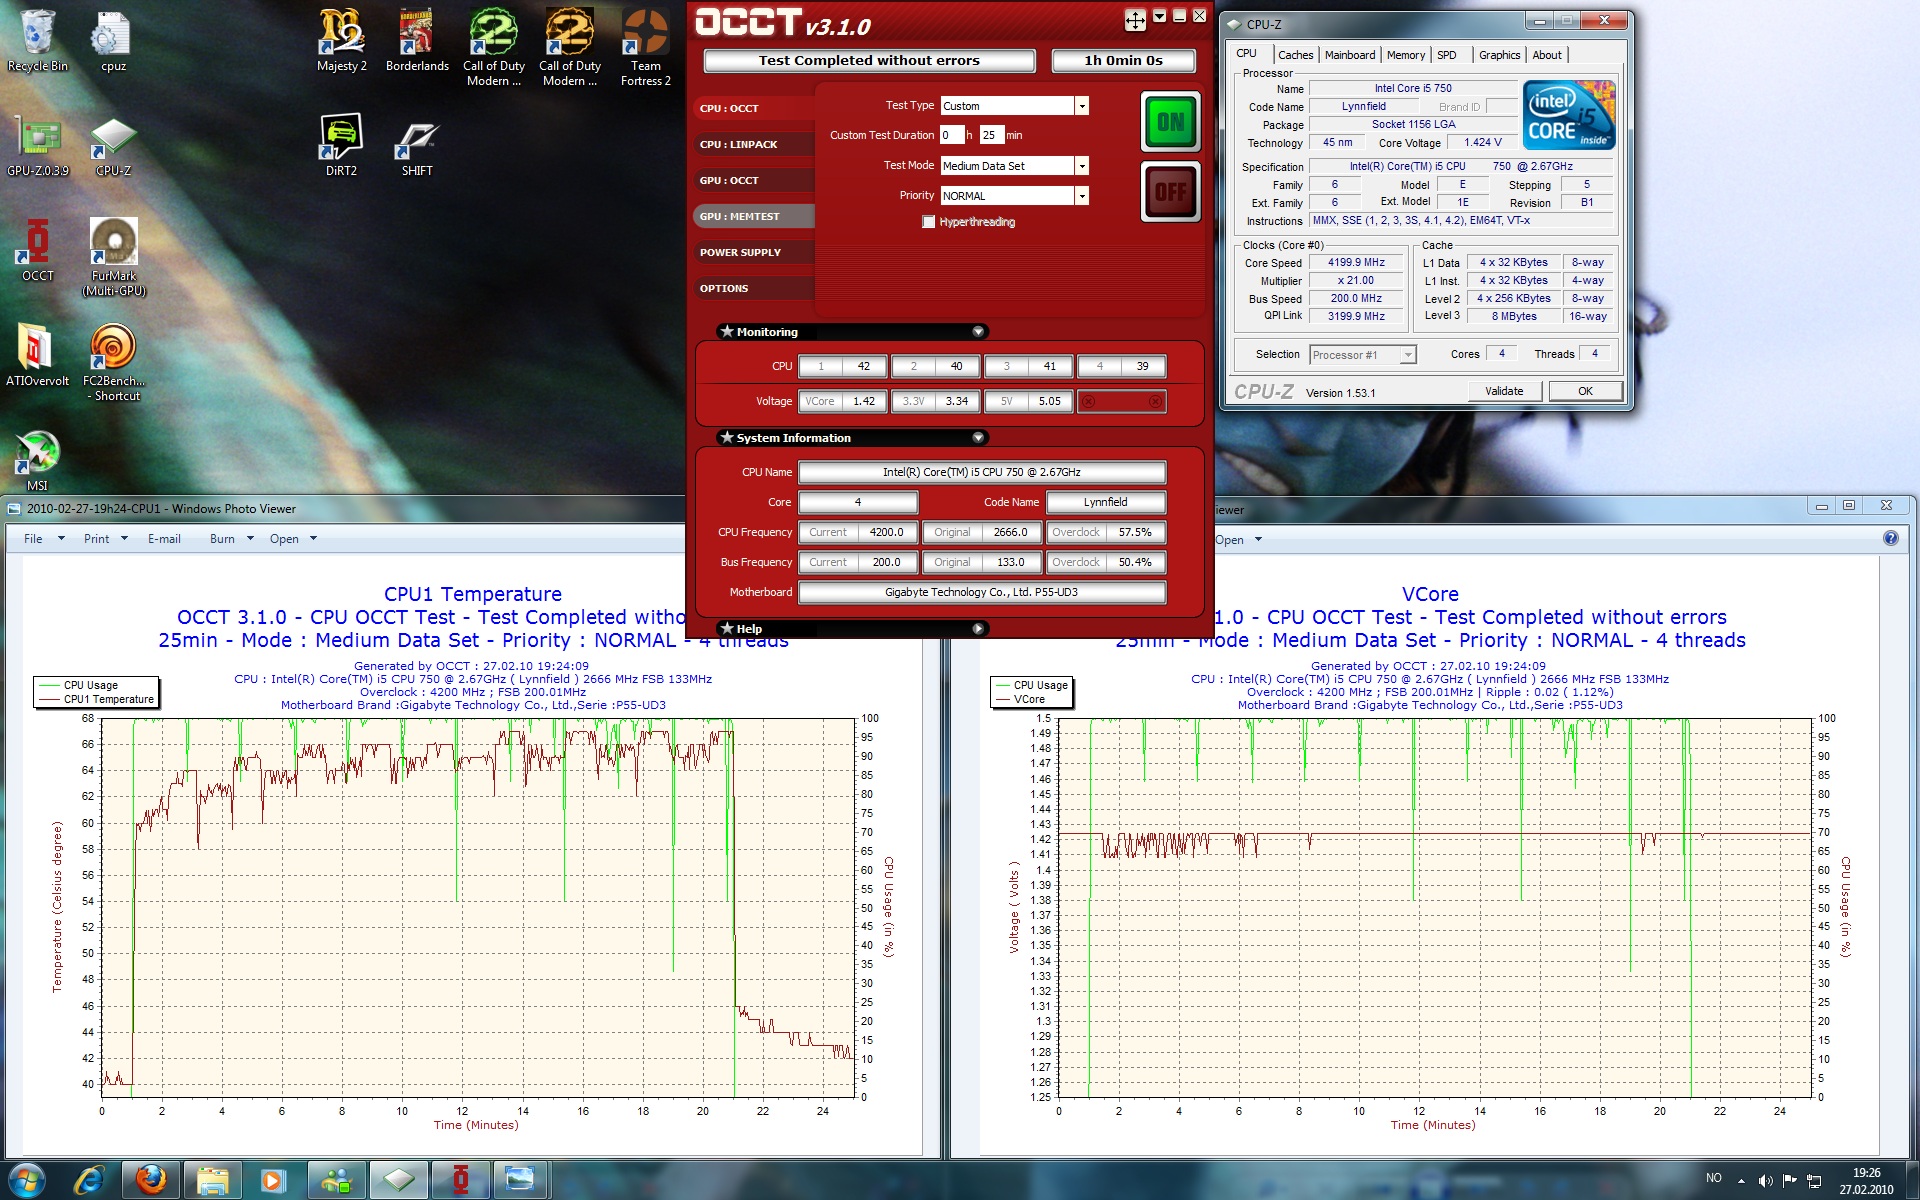Launch Borderlands desktop shortcut

(417, 42)
